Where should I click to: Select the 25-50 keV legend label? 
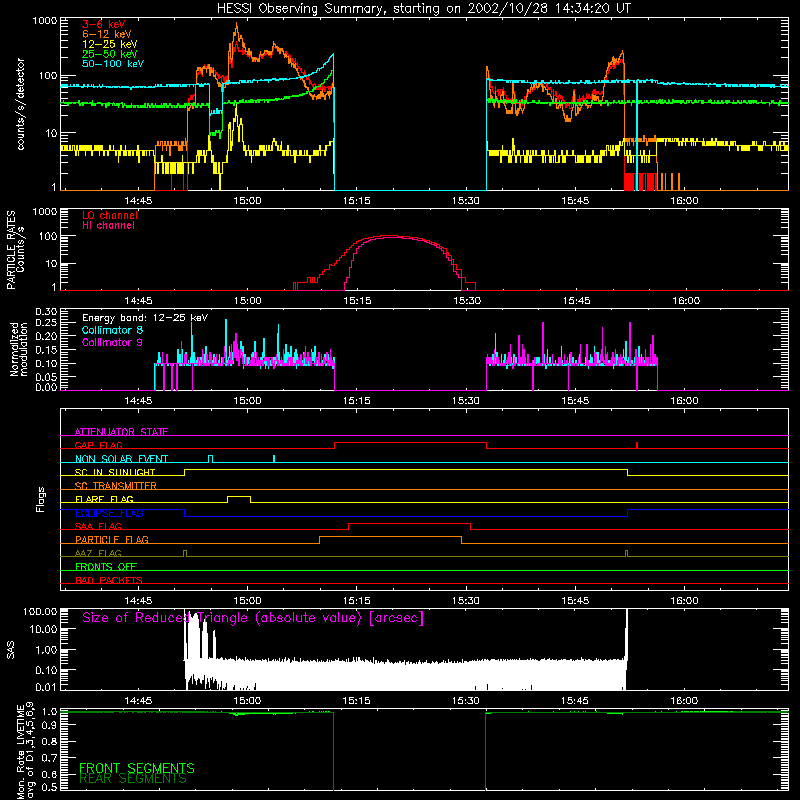(110, 54)
